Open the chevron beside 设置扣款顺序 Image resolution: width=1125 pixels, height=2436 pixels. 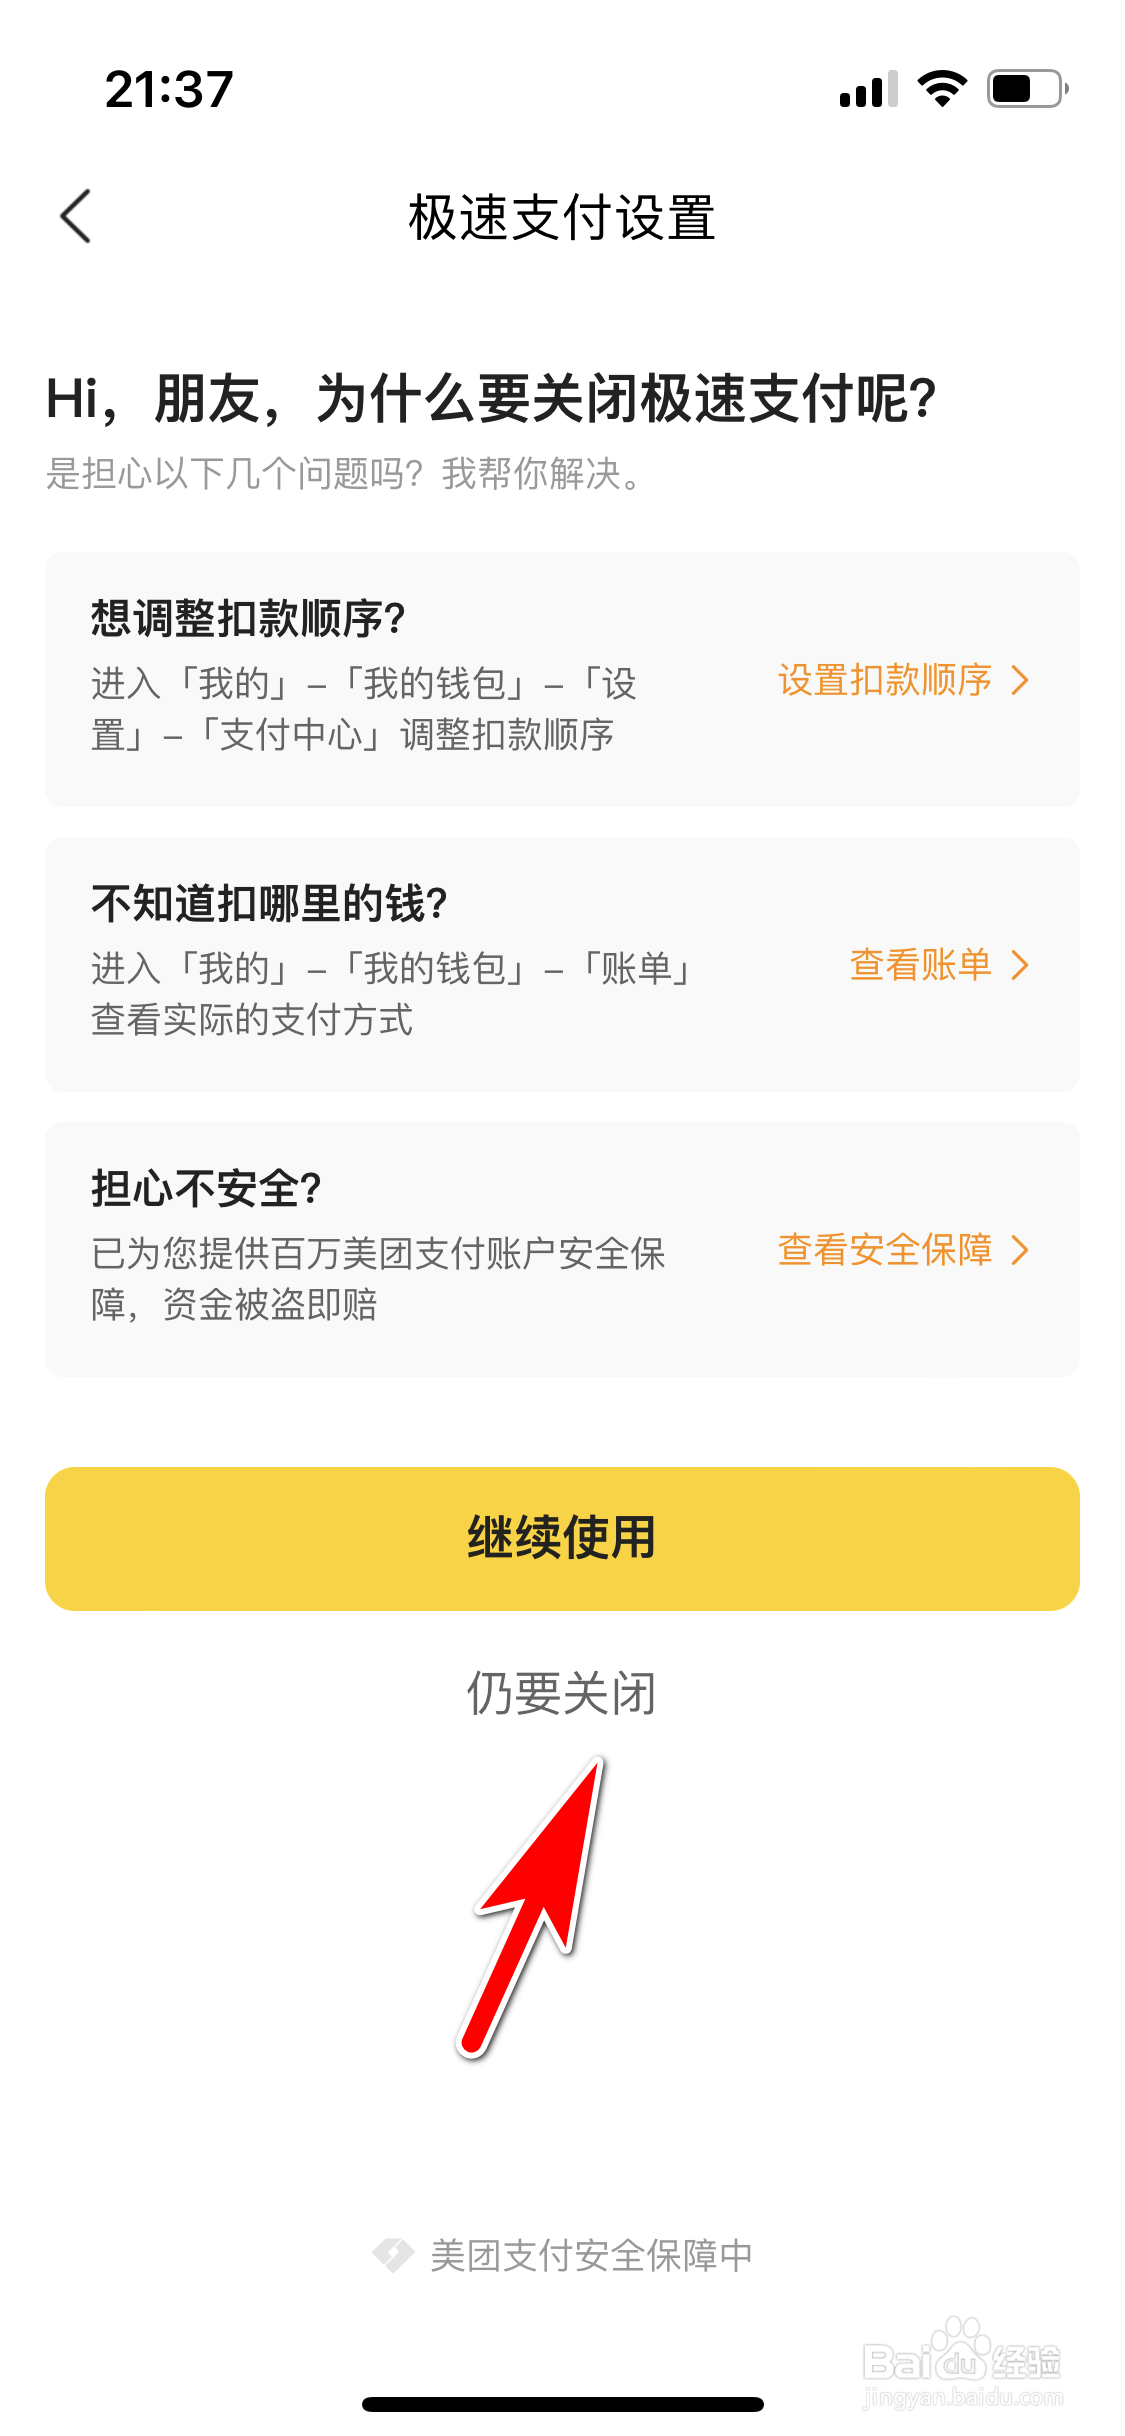tap(1020, 680)
